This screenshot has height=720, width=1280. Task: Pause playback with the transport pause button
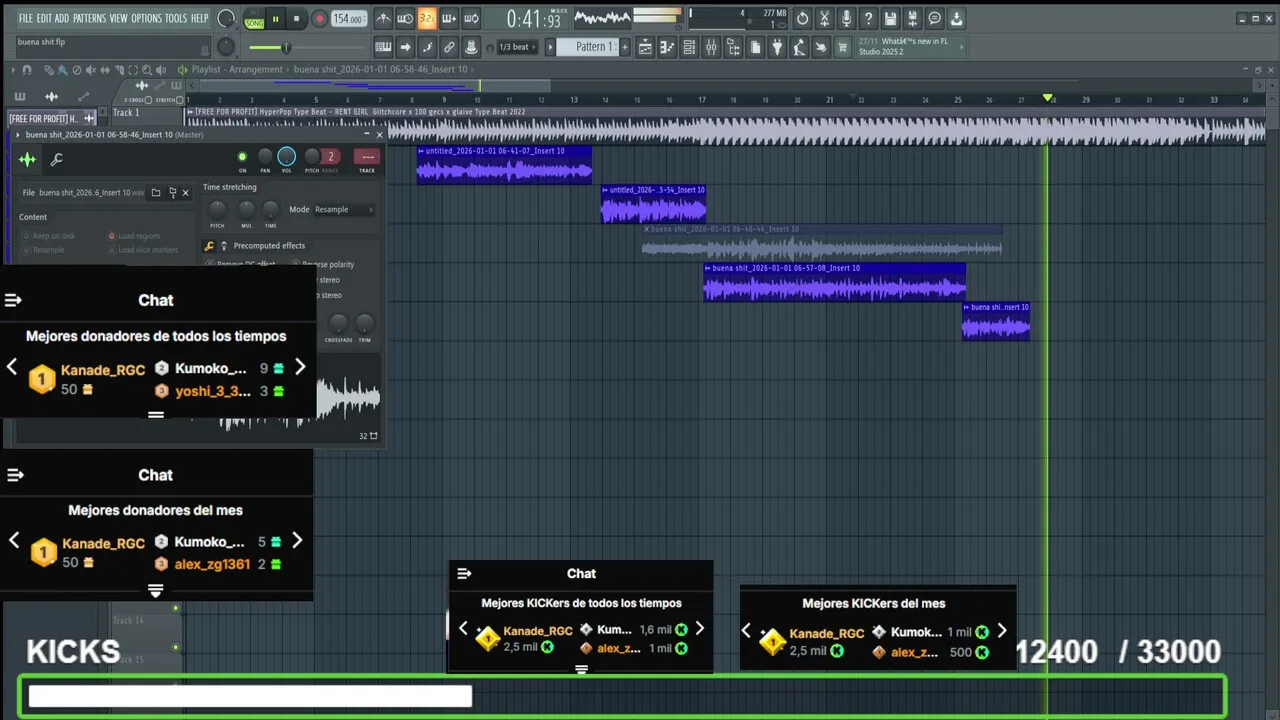[x=275, y=19]
